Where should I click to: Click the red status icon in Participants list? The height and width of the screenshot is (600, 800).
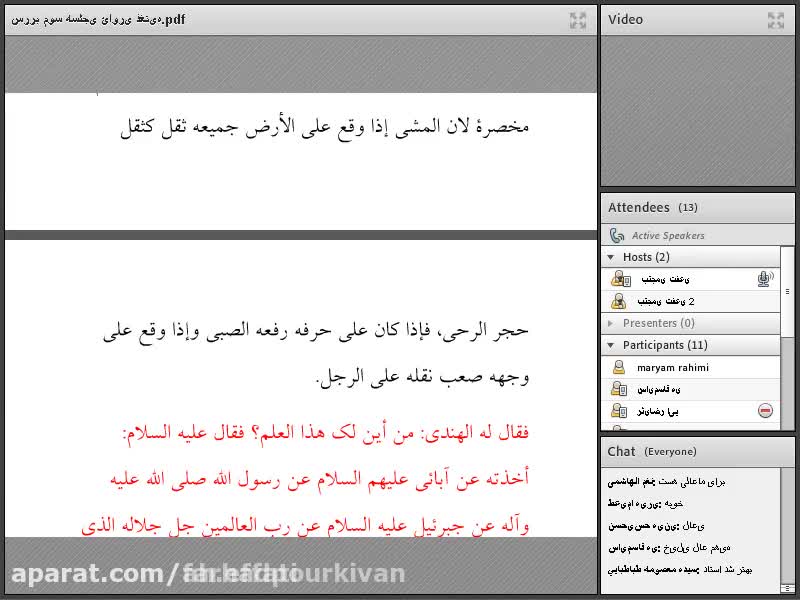pyautogui.click(x=765, y=411)
